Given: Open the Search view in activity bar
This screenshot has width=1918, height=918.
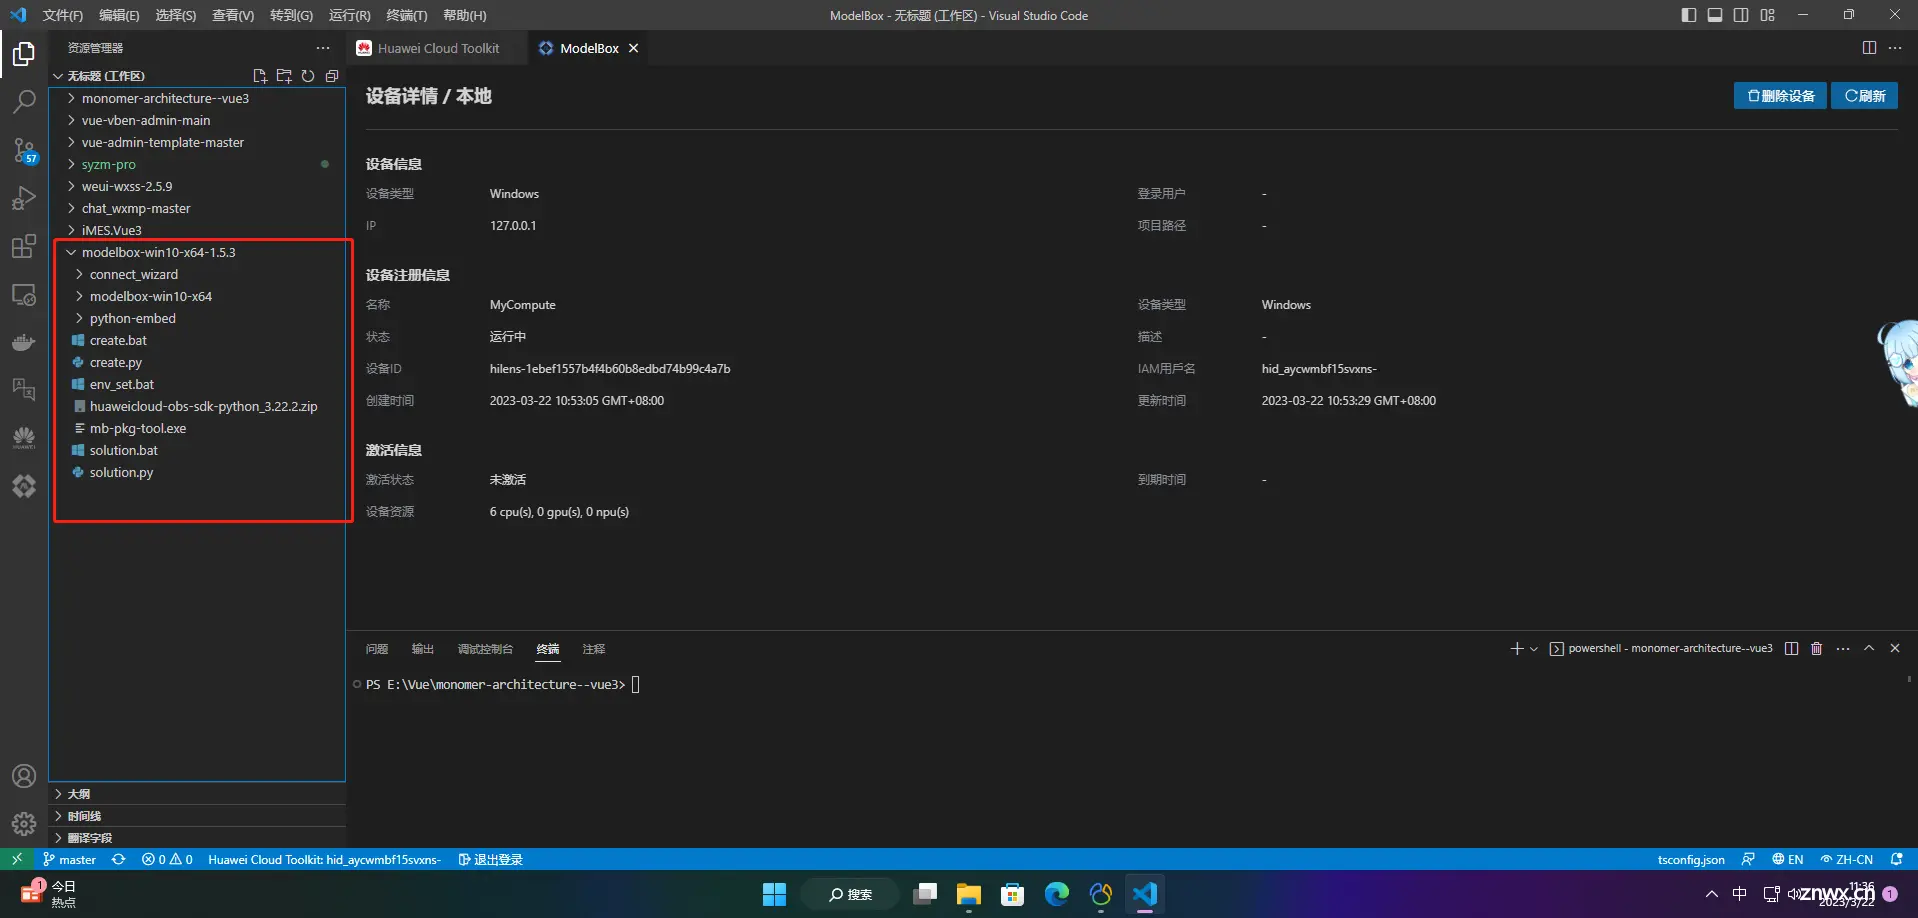Looking at the screenshot, I should coord(24,101).
